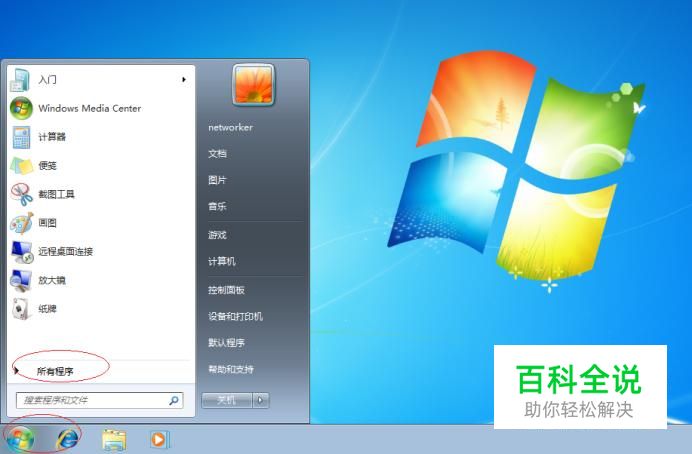Open the 计算器 calculator icon
Viewport: 692px width, 454px height.
21,137
